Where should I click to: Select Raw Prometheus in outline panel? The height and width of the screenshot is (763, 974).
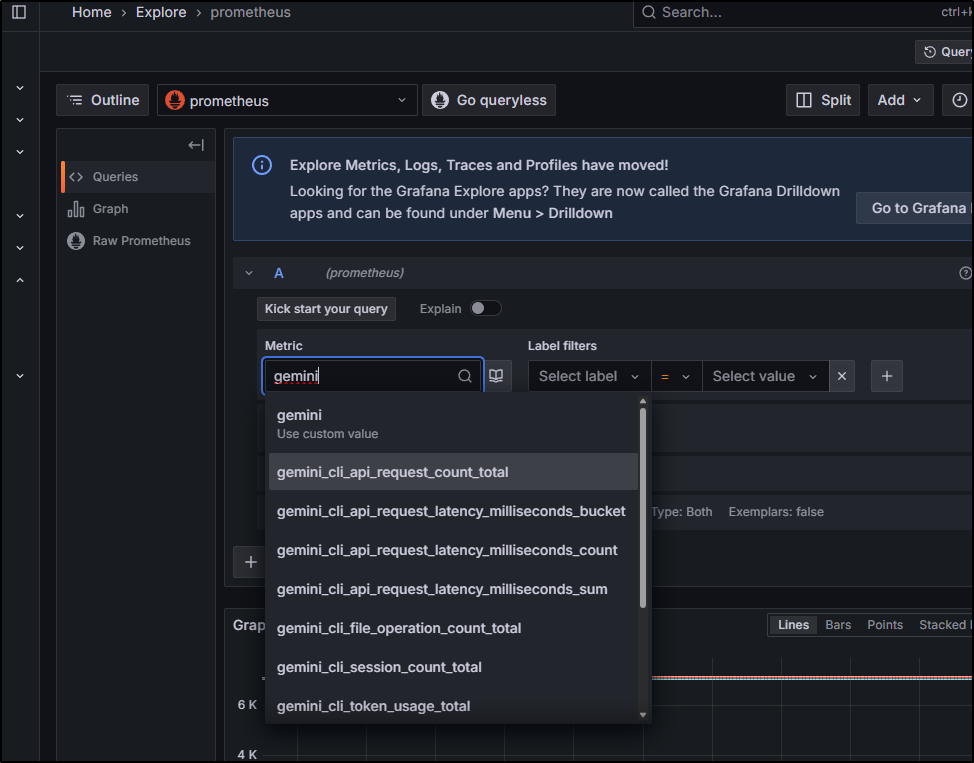(x=138, y=240)
